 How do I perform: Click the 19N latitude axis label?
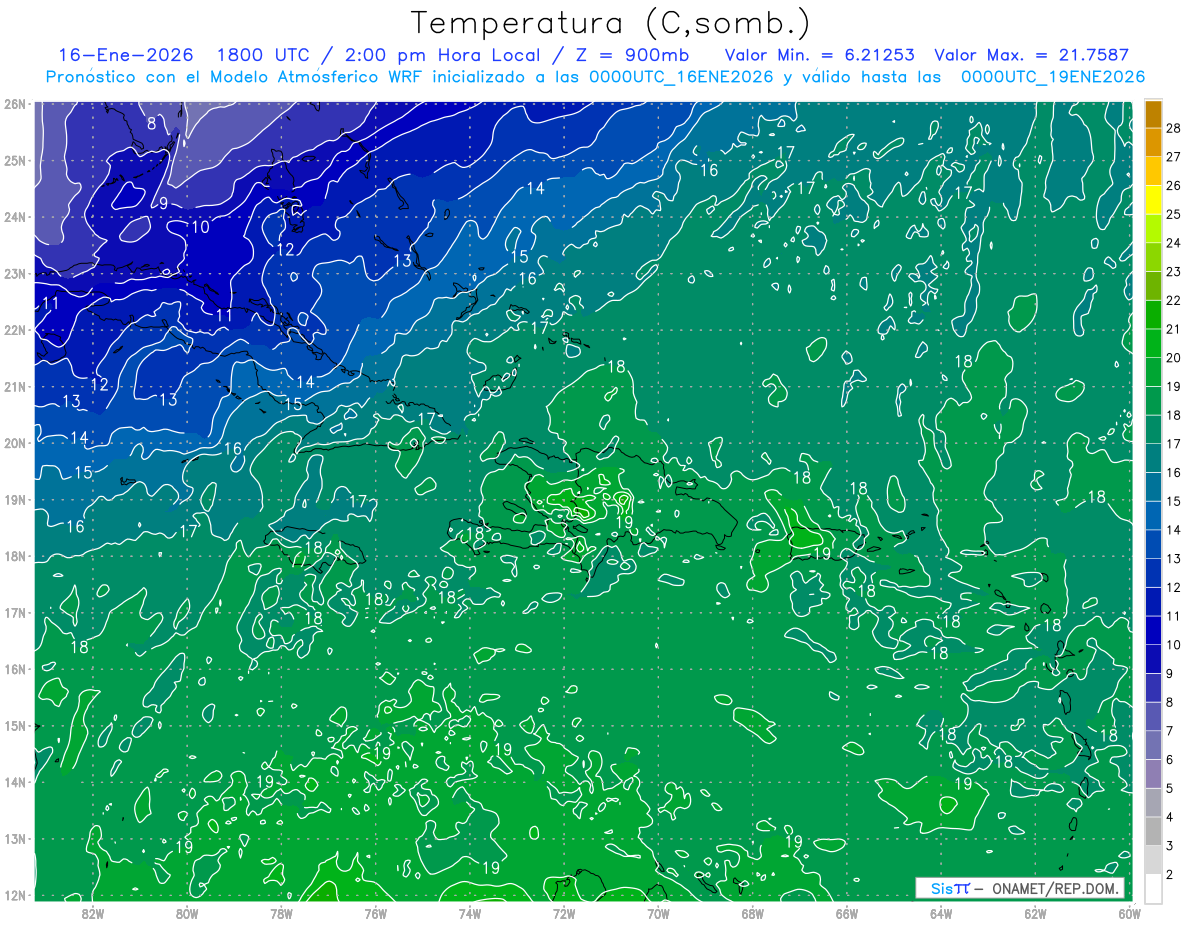[15, 500]
